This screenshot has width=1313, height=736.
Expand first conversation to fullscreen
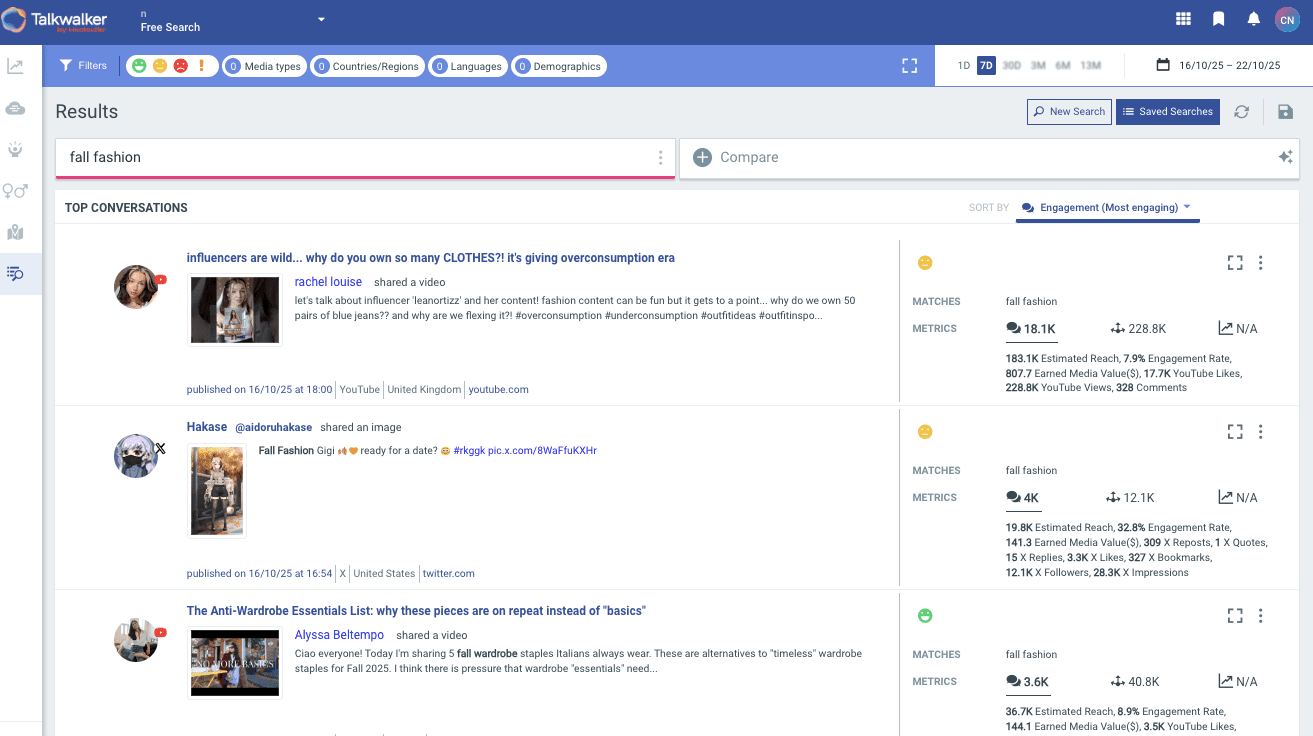click(x=1235, y=263)
